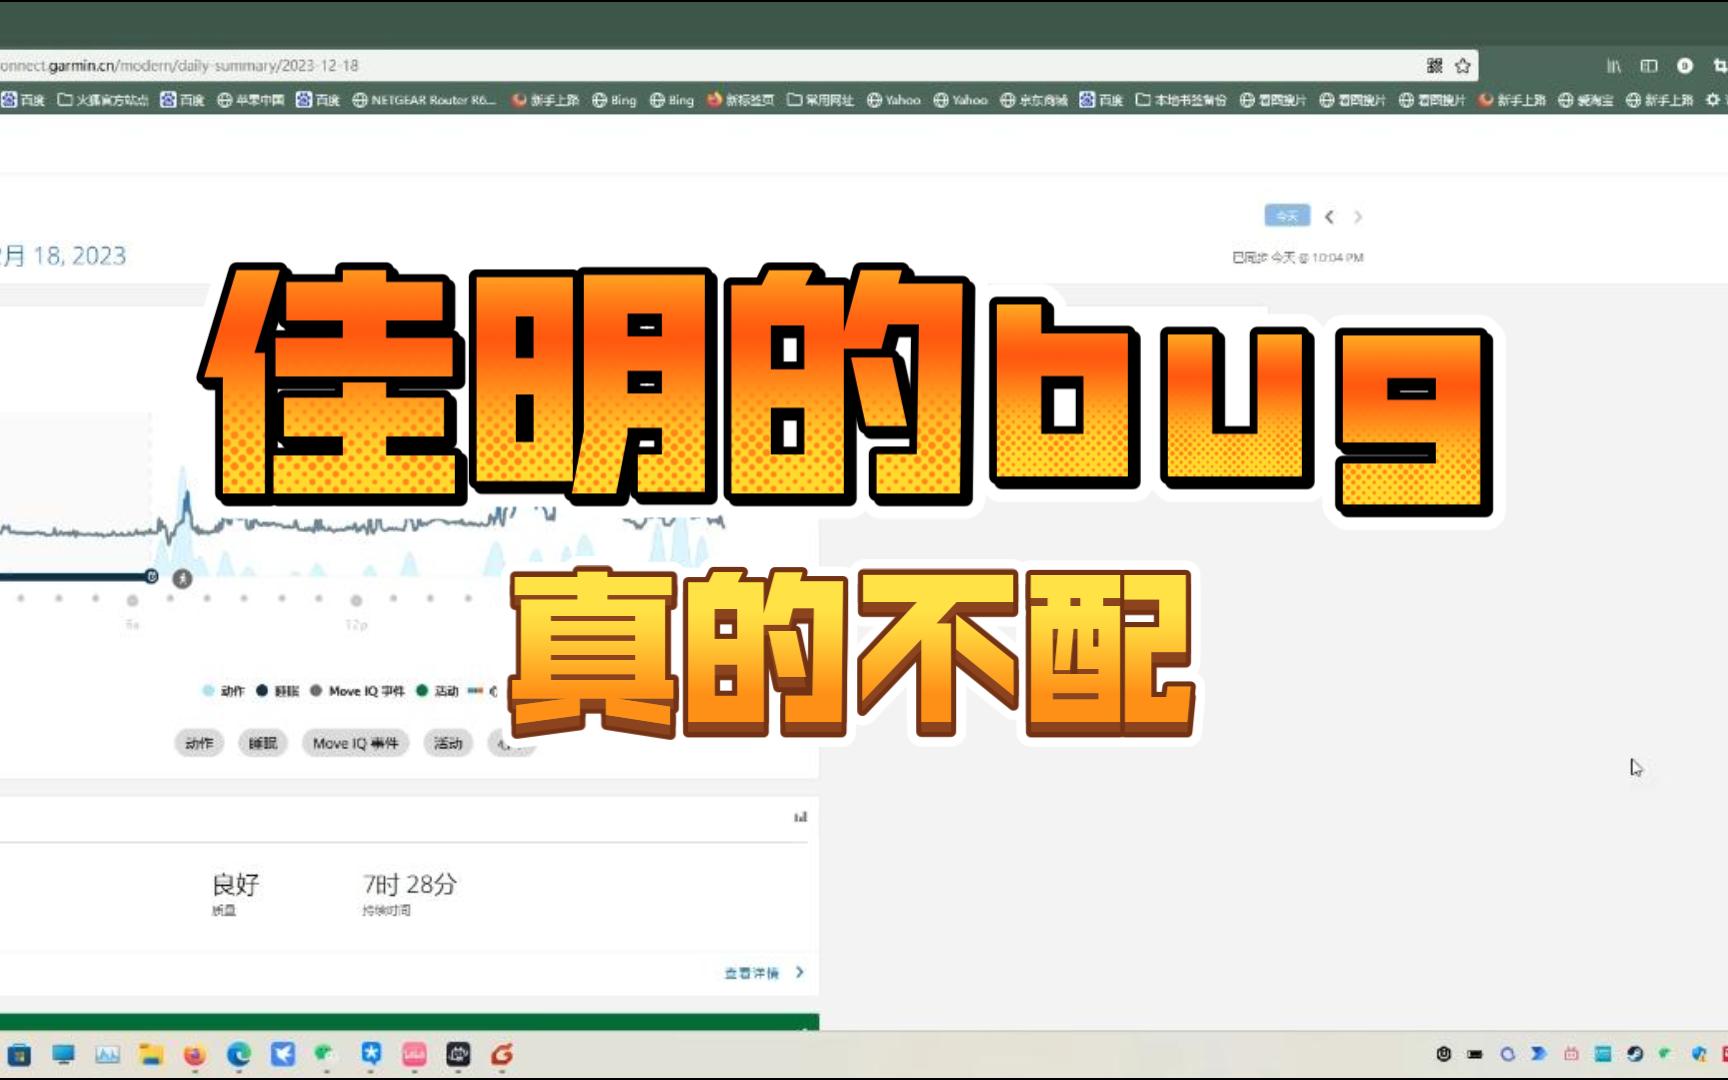This screenshot has width=1728, height=1080.
Task: Open the monitor icon in taskbar
Action: pos(64,1054)
